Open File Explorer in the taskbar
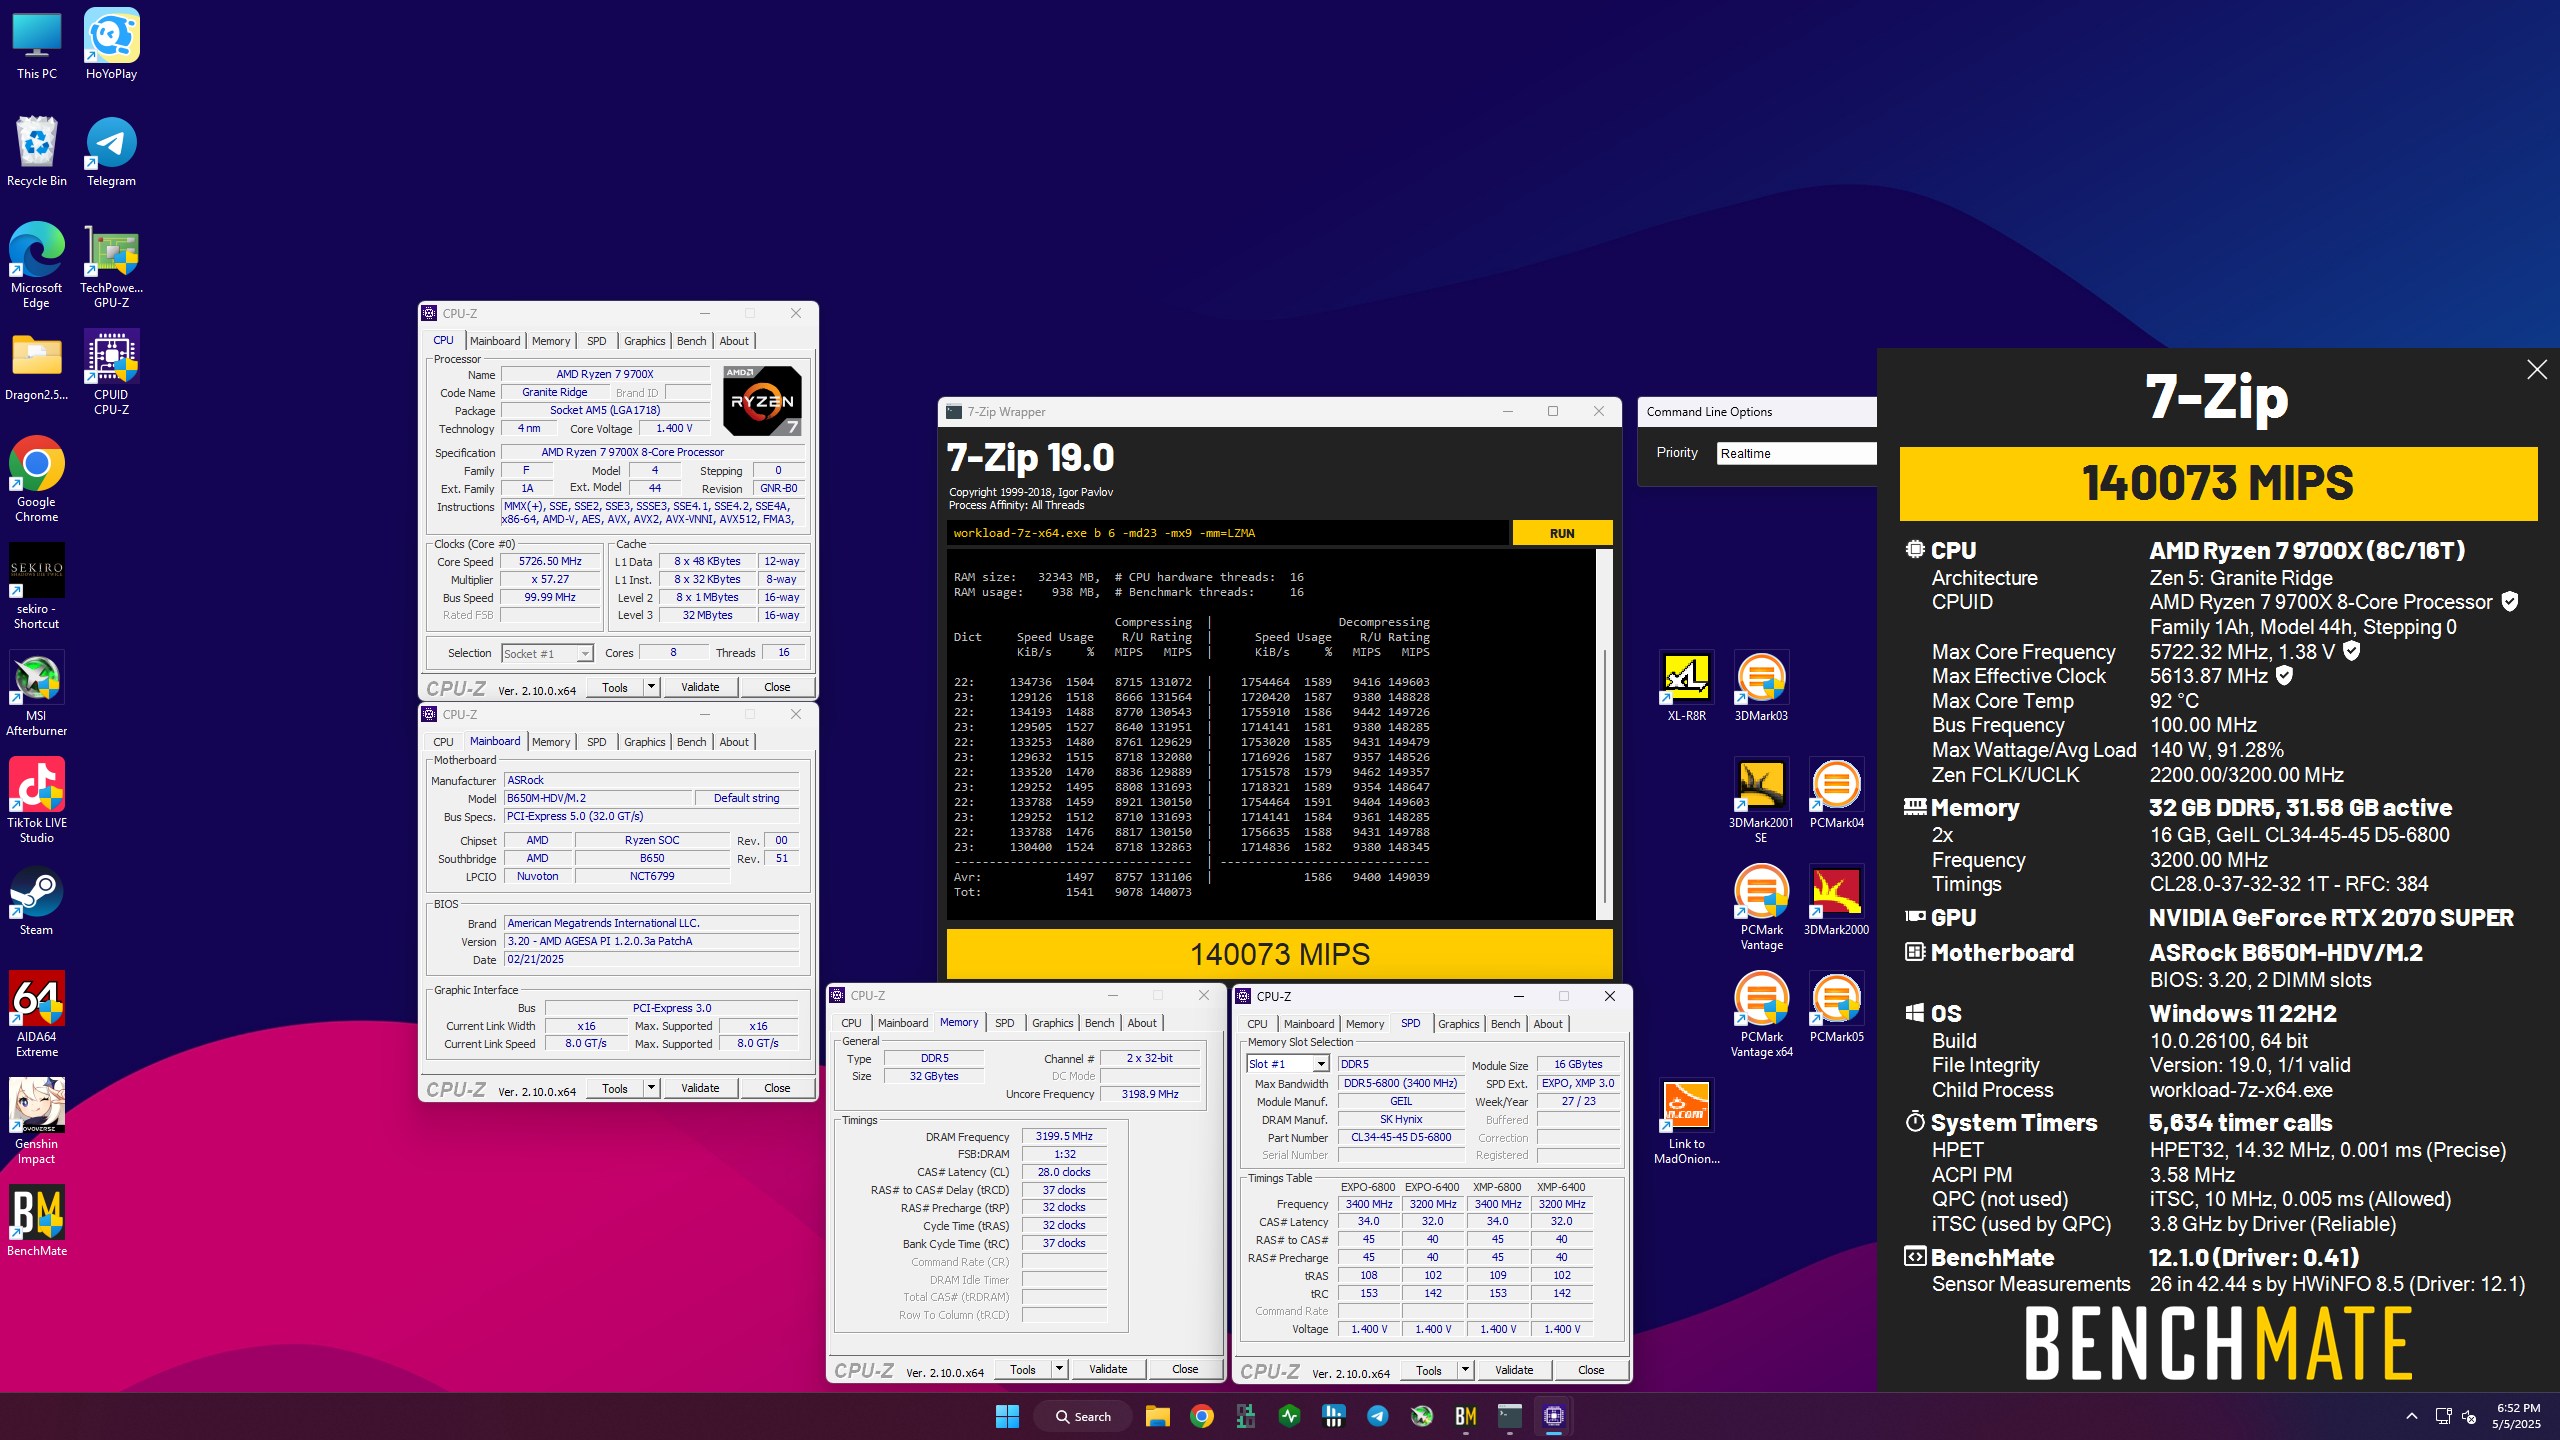Image resolution: width=2560 pixels, height=1440 pixels. (1157, 1416)
